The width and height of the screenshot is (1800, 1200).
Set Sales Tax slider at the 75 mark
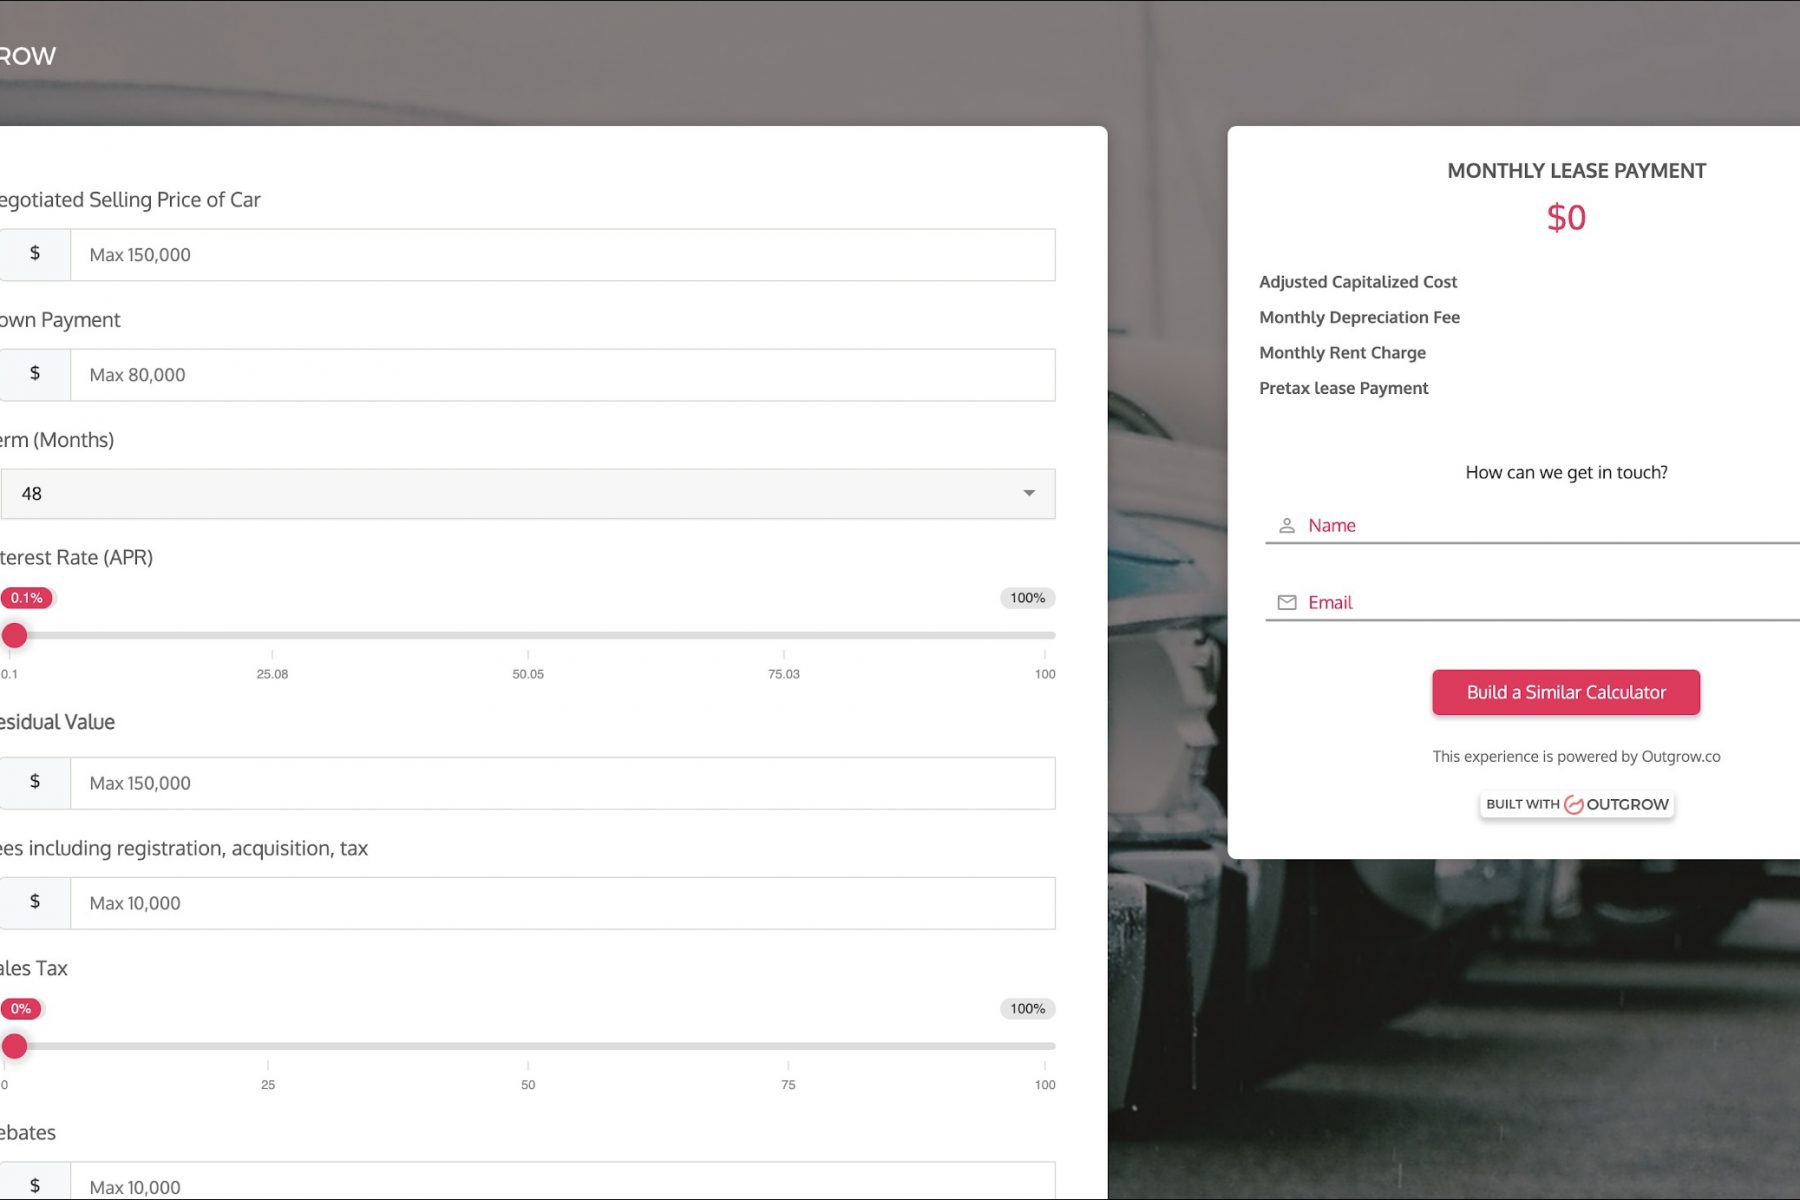click(788, 1046)
